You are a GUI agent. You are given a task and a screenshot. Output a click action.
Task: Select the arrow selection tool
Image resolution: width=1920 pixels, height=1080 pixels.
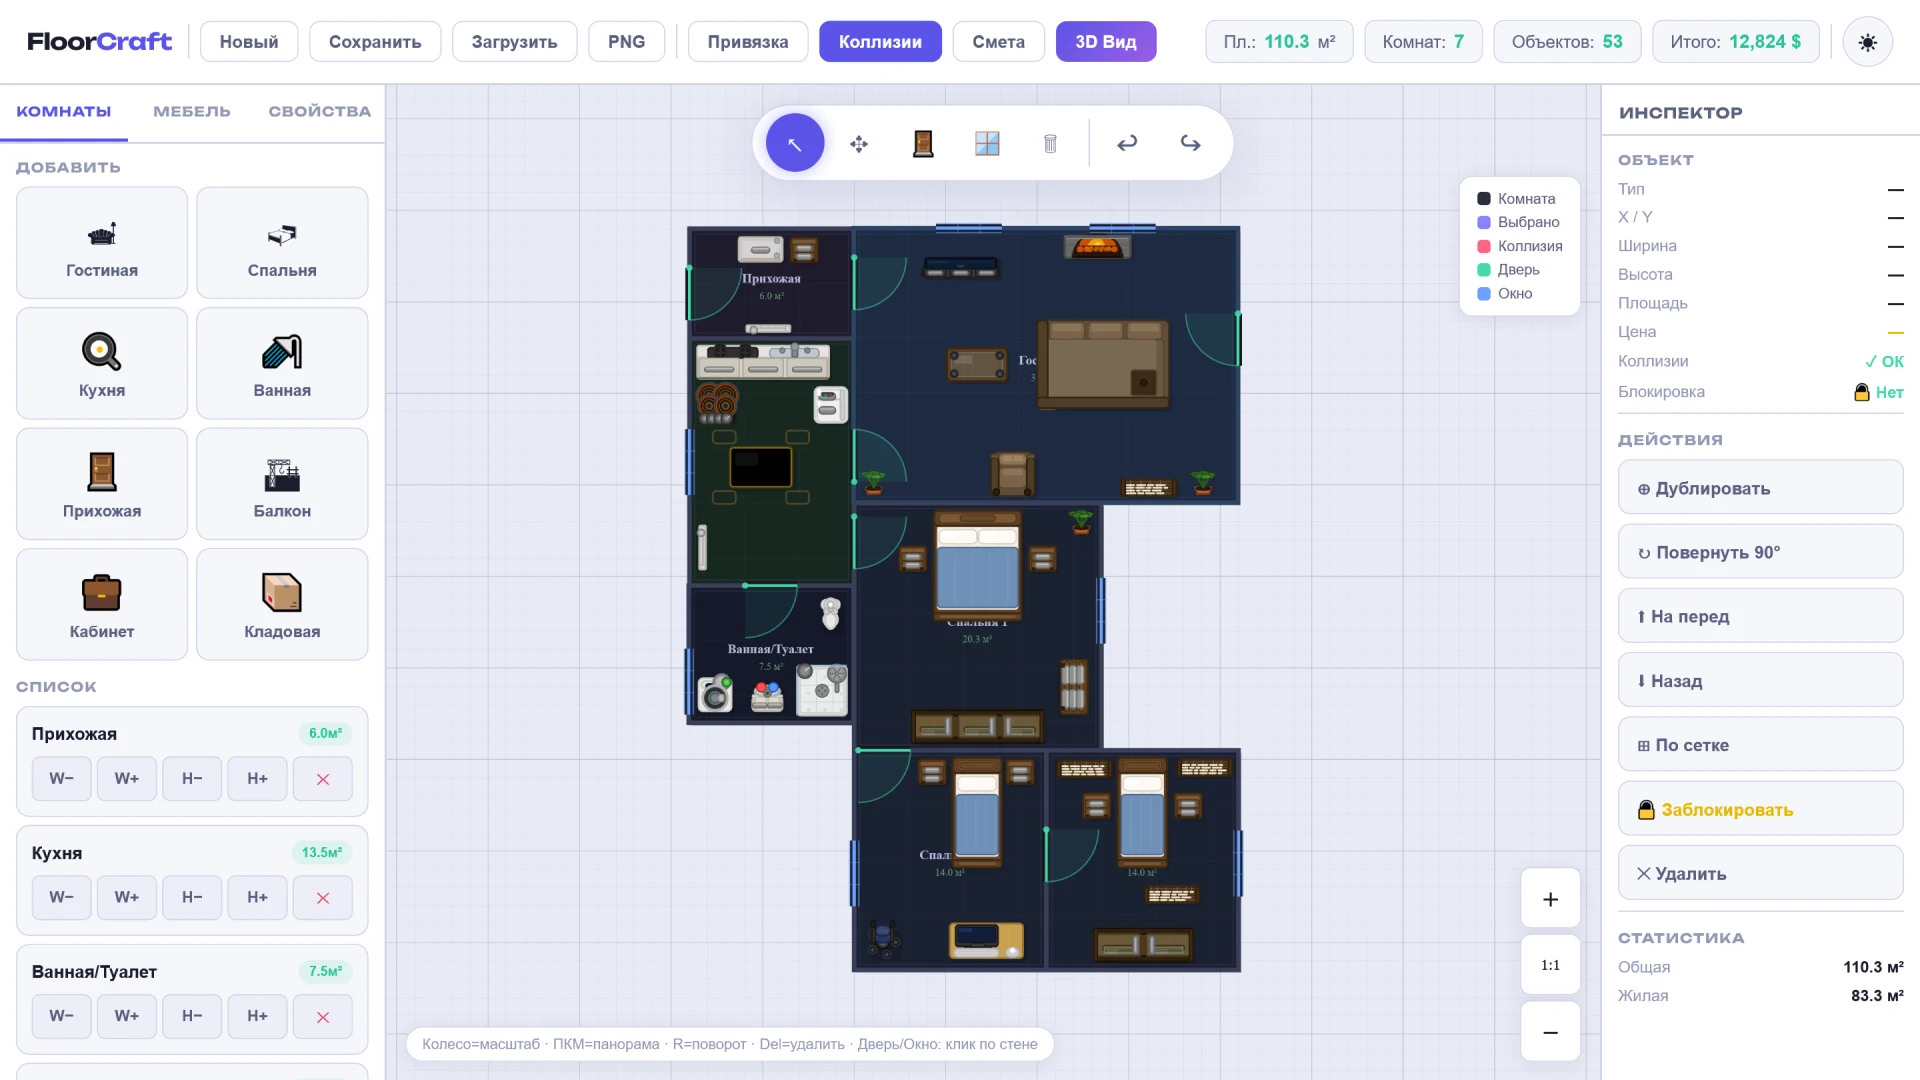click(x=794, y=142)
